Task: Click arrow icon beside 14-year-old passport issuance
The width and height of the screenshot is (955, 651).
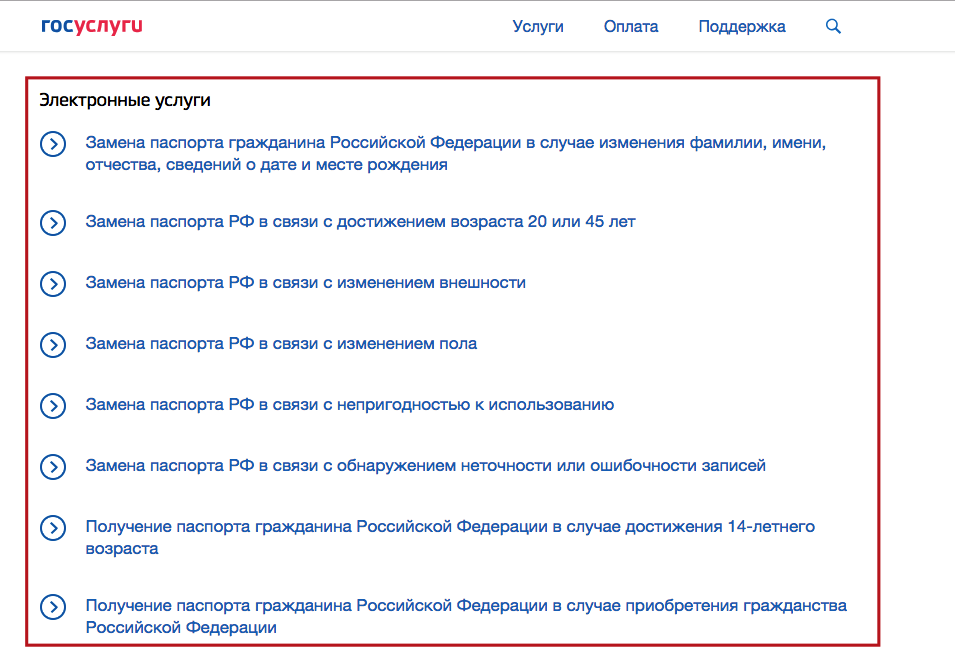Action: [x=53, y=527]
